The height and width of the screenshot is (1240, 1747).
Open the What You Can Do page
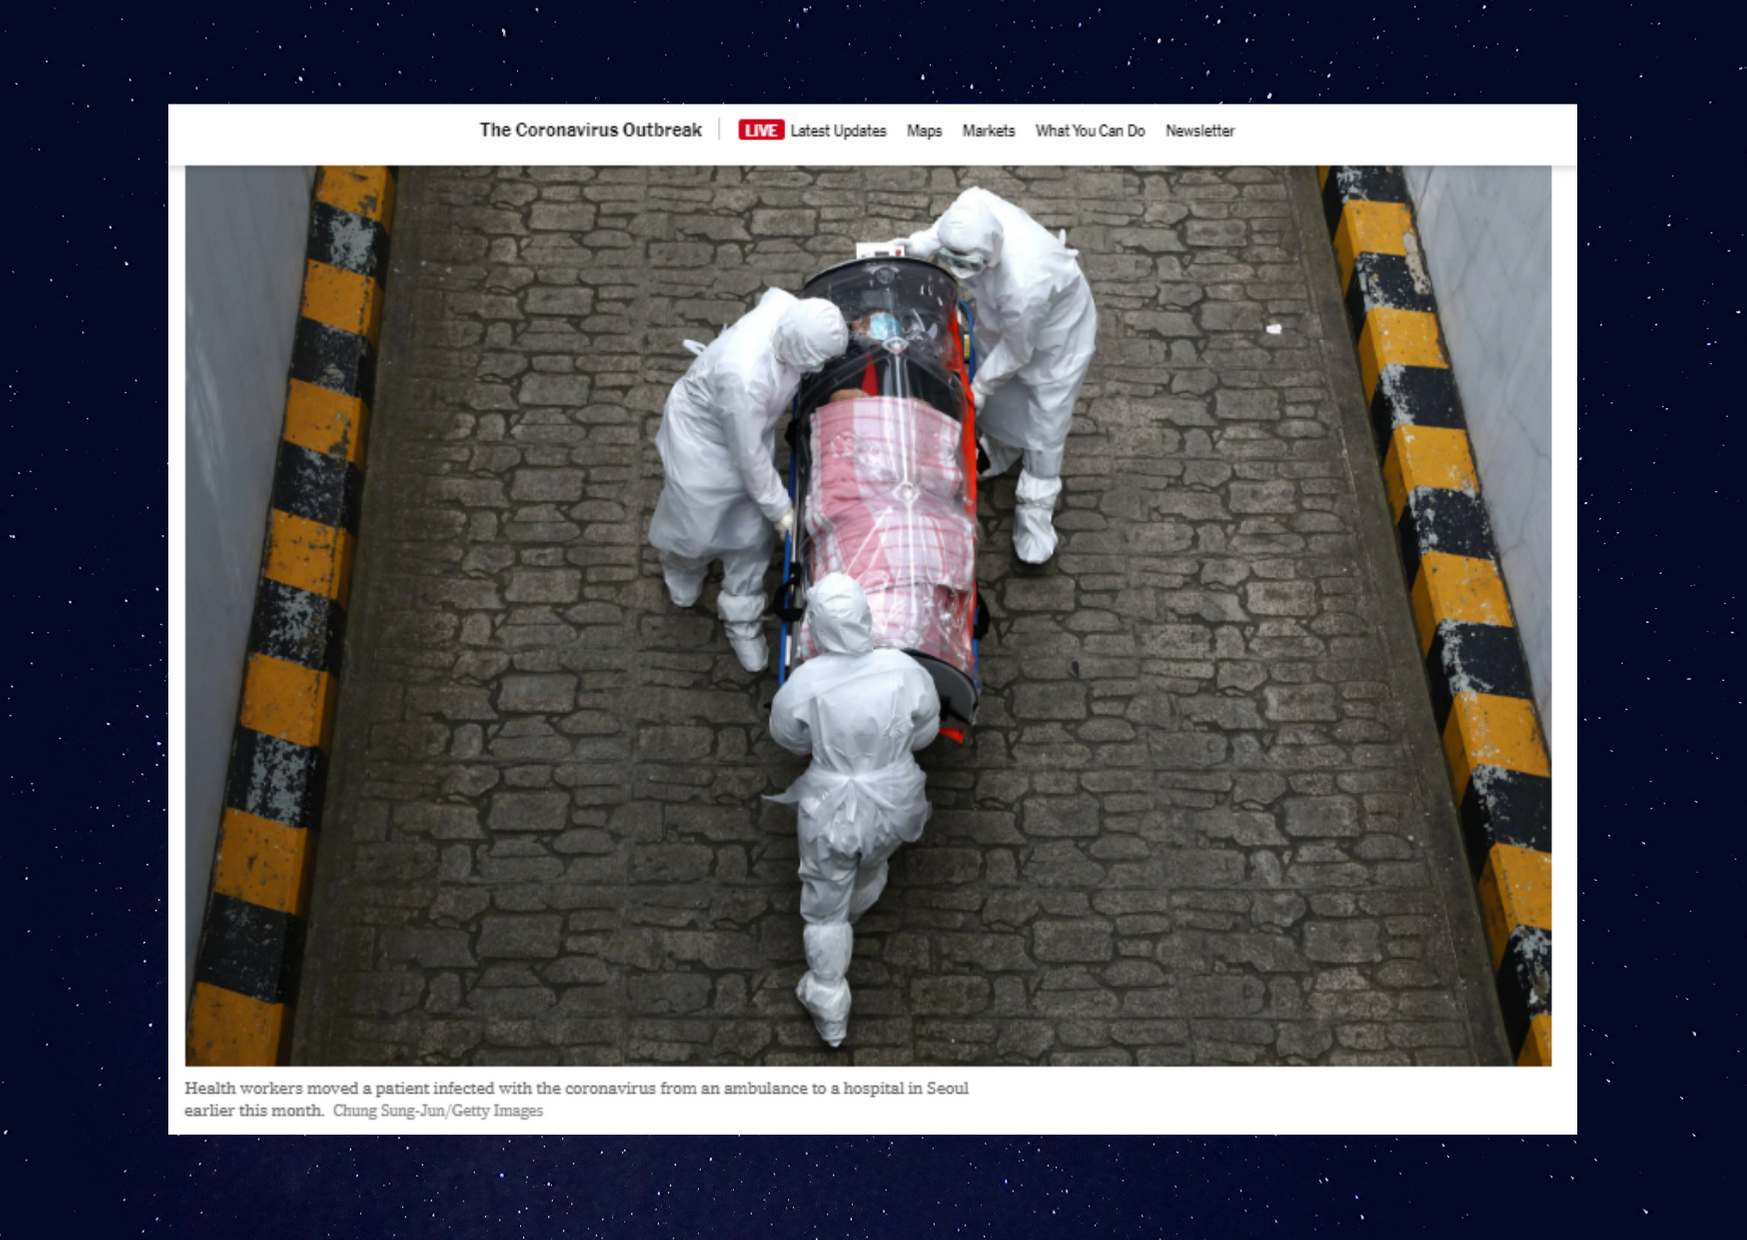coord(1090,131)
